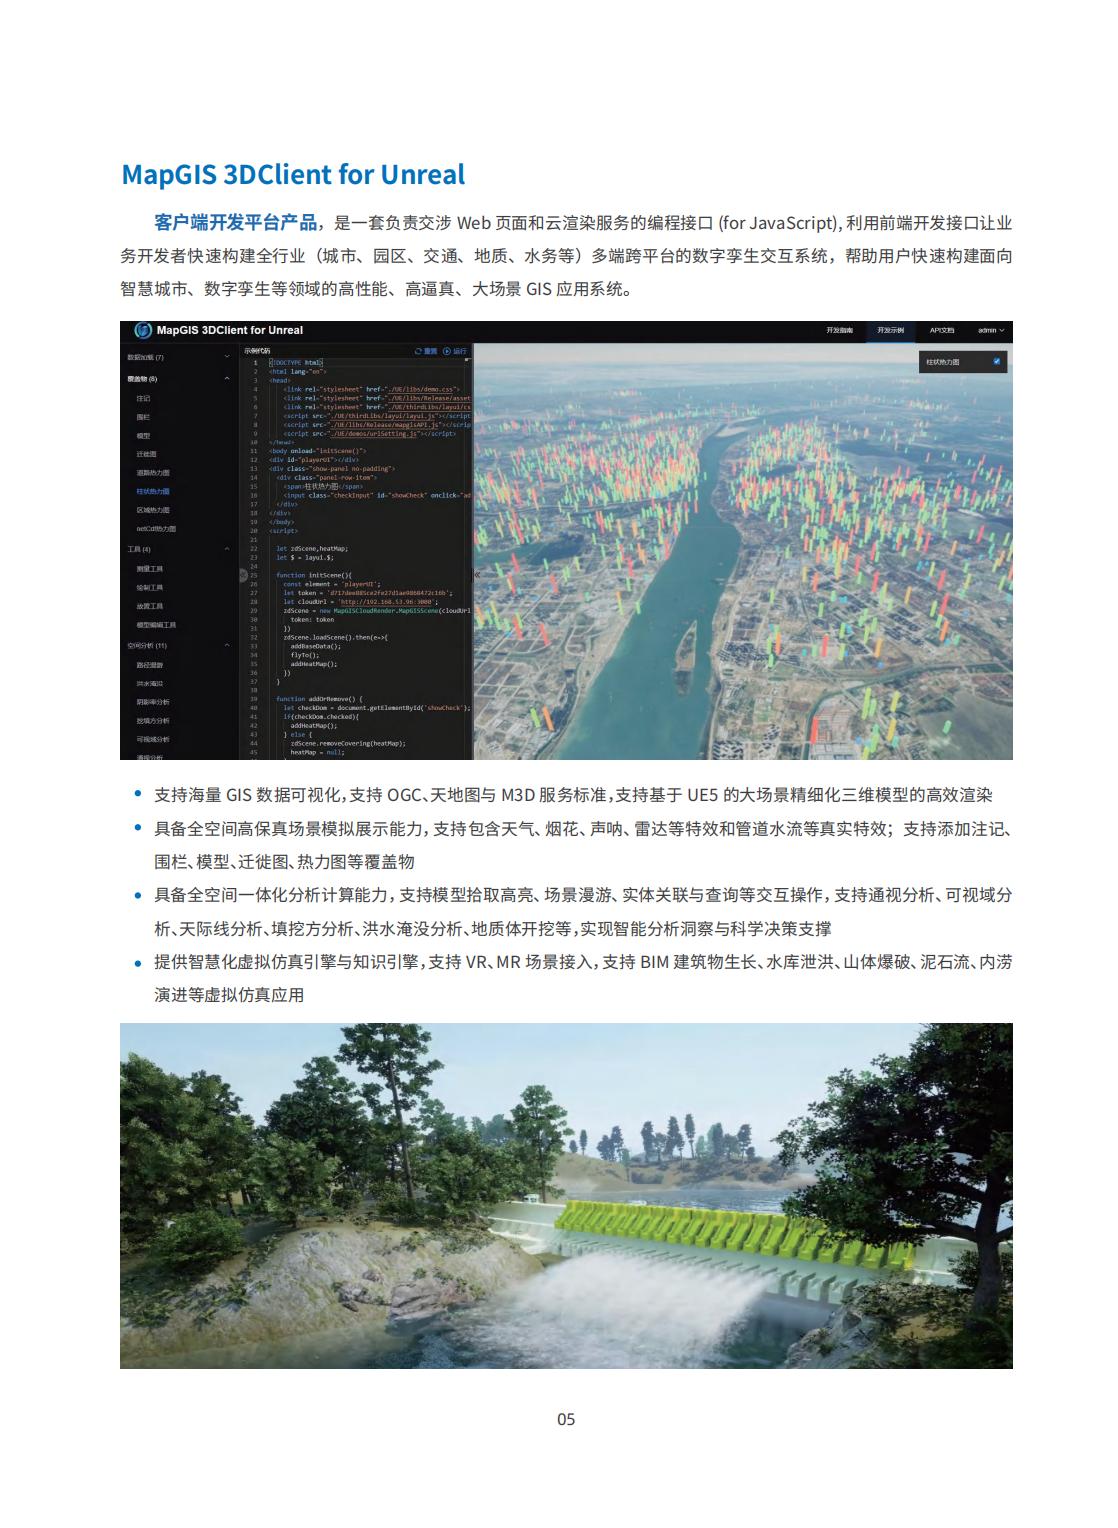Open 模型编辑工具 in the sidebar
Viewport: 1118px width, 1528px height.
(156, 625)
